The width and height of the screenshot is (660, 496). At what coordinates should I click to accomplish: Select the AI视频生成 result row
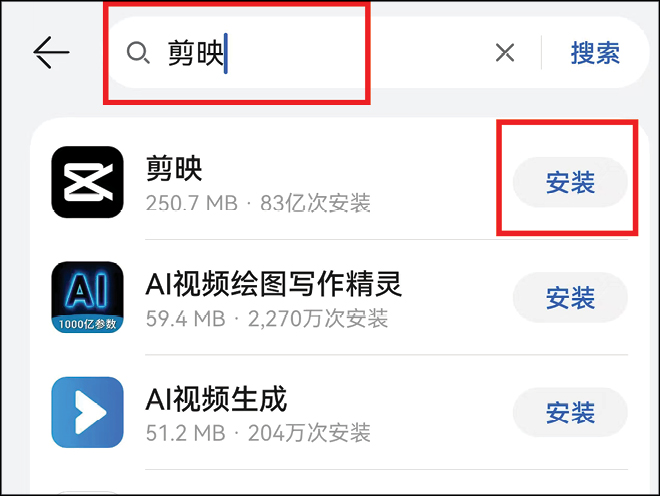click(340, 412)
